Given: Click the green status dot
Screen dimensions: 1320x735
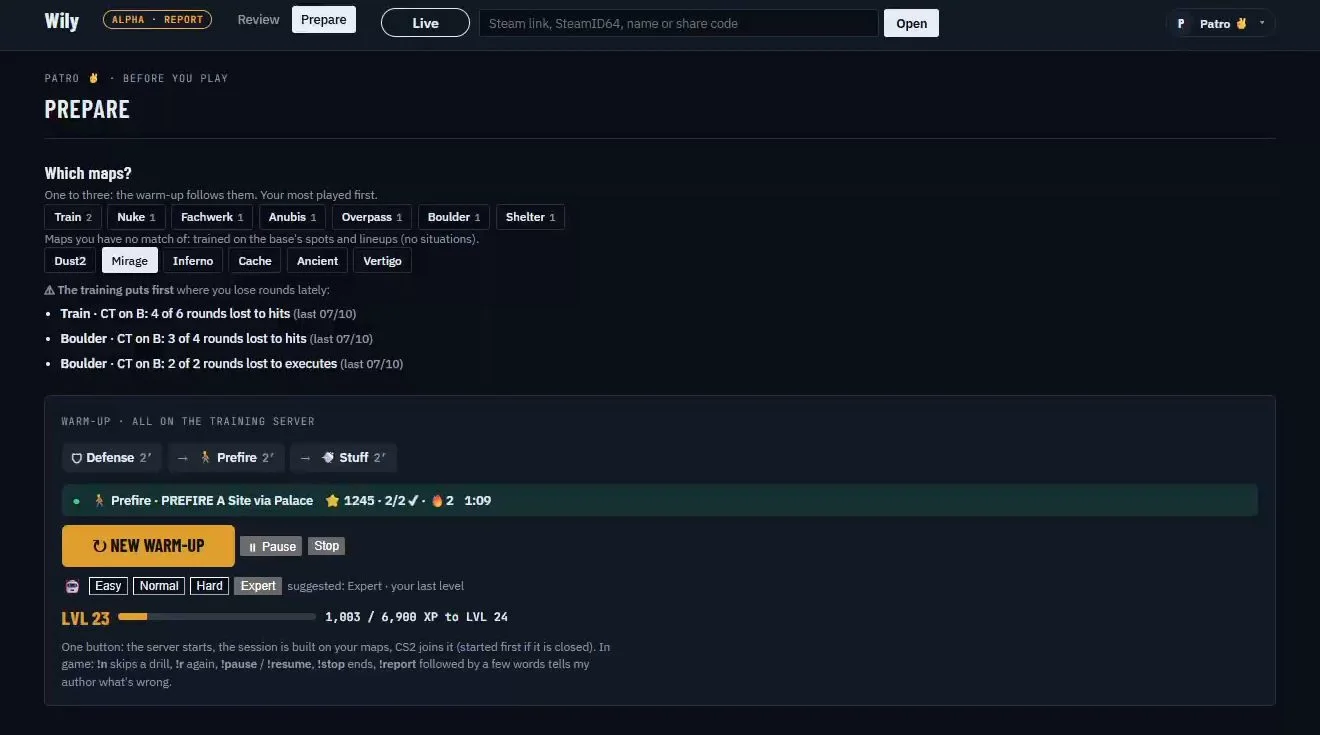Looking at the screenshot, I should (76, 500).
